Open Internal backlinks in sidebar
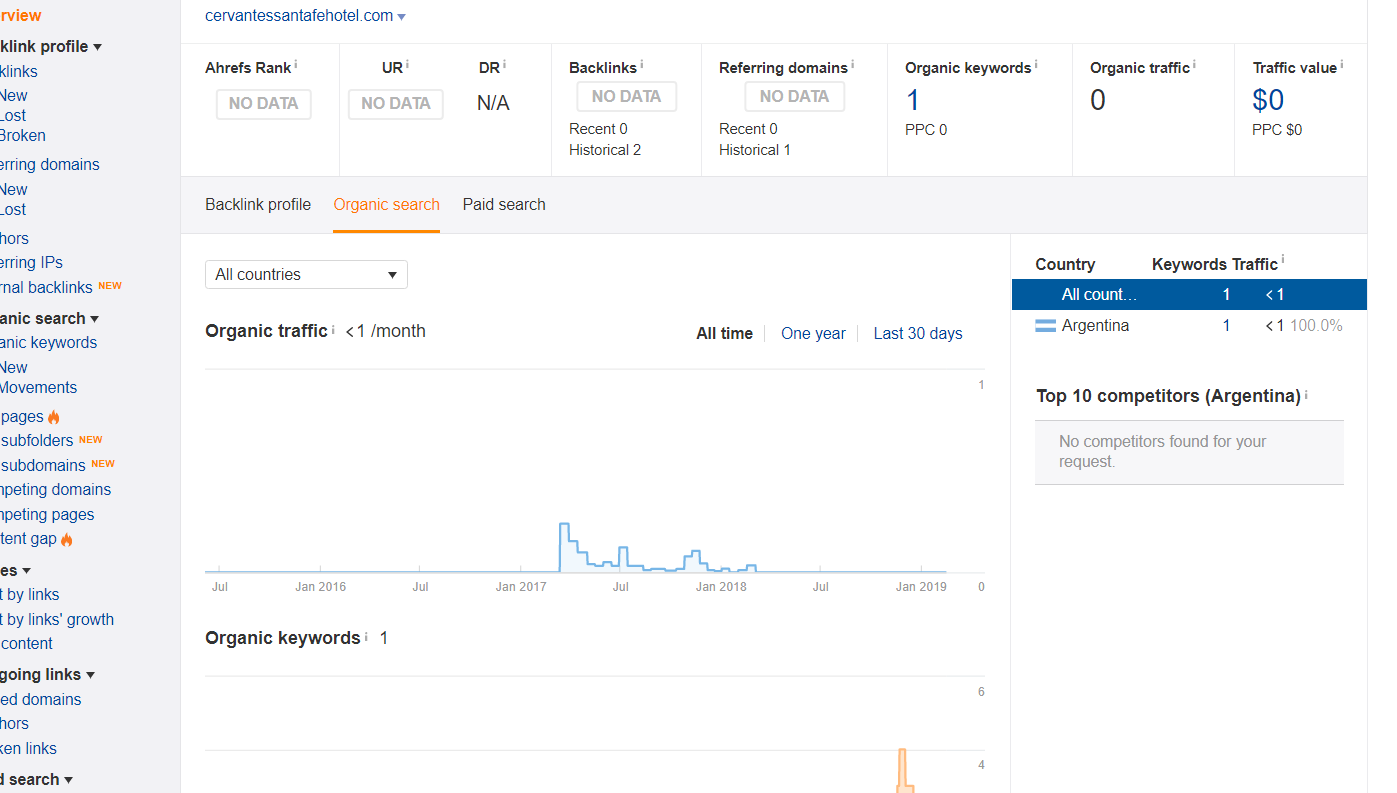1397x793 pixels. (46, 287)
